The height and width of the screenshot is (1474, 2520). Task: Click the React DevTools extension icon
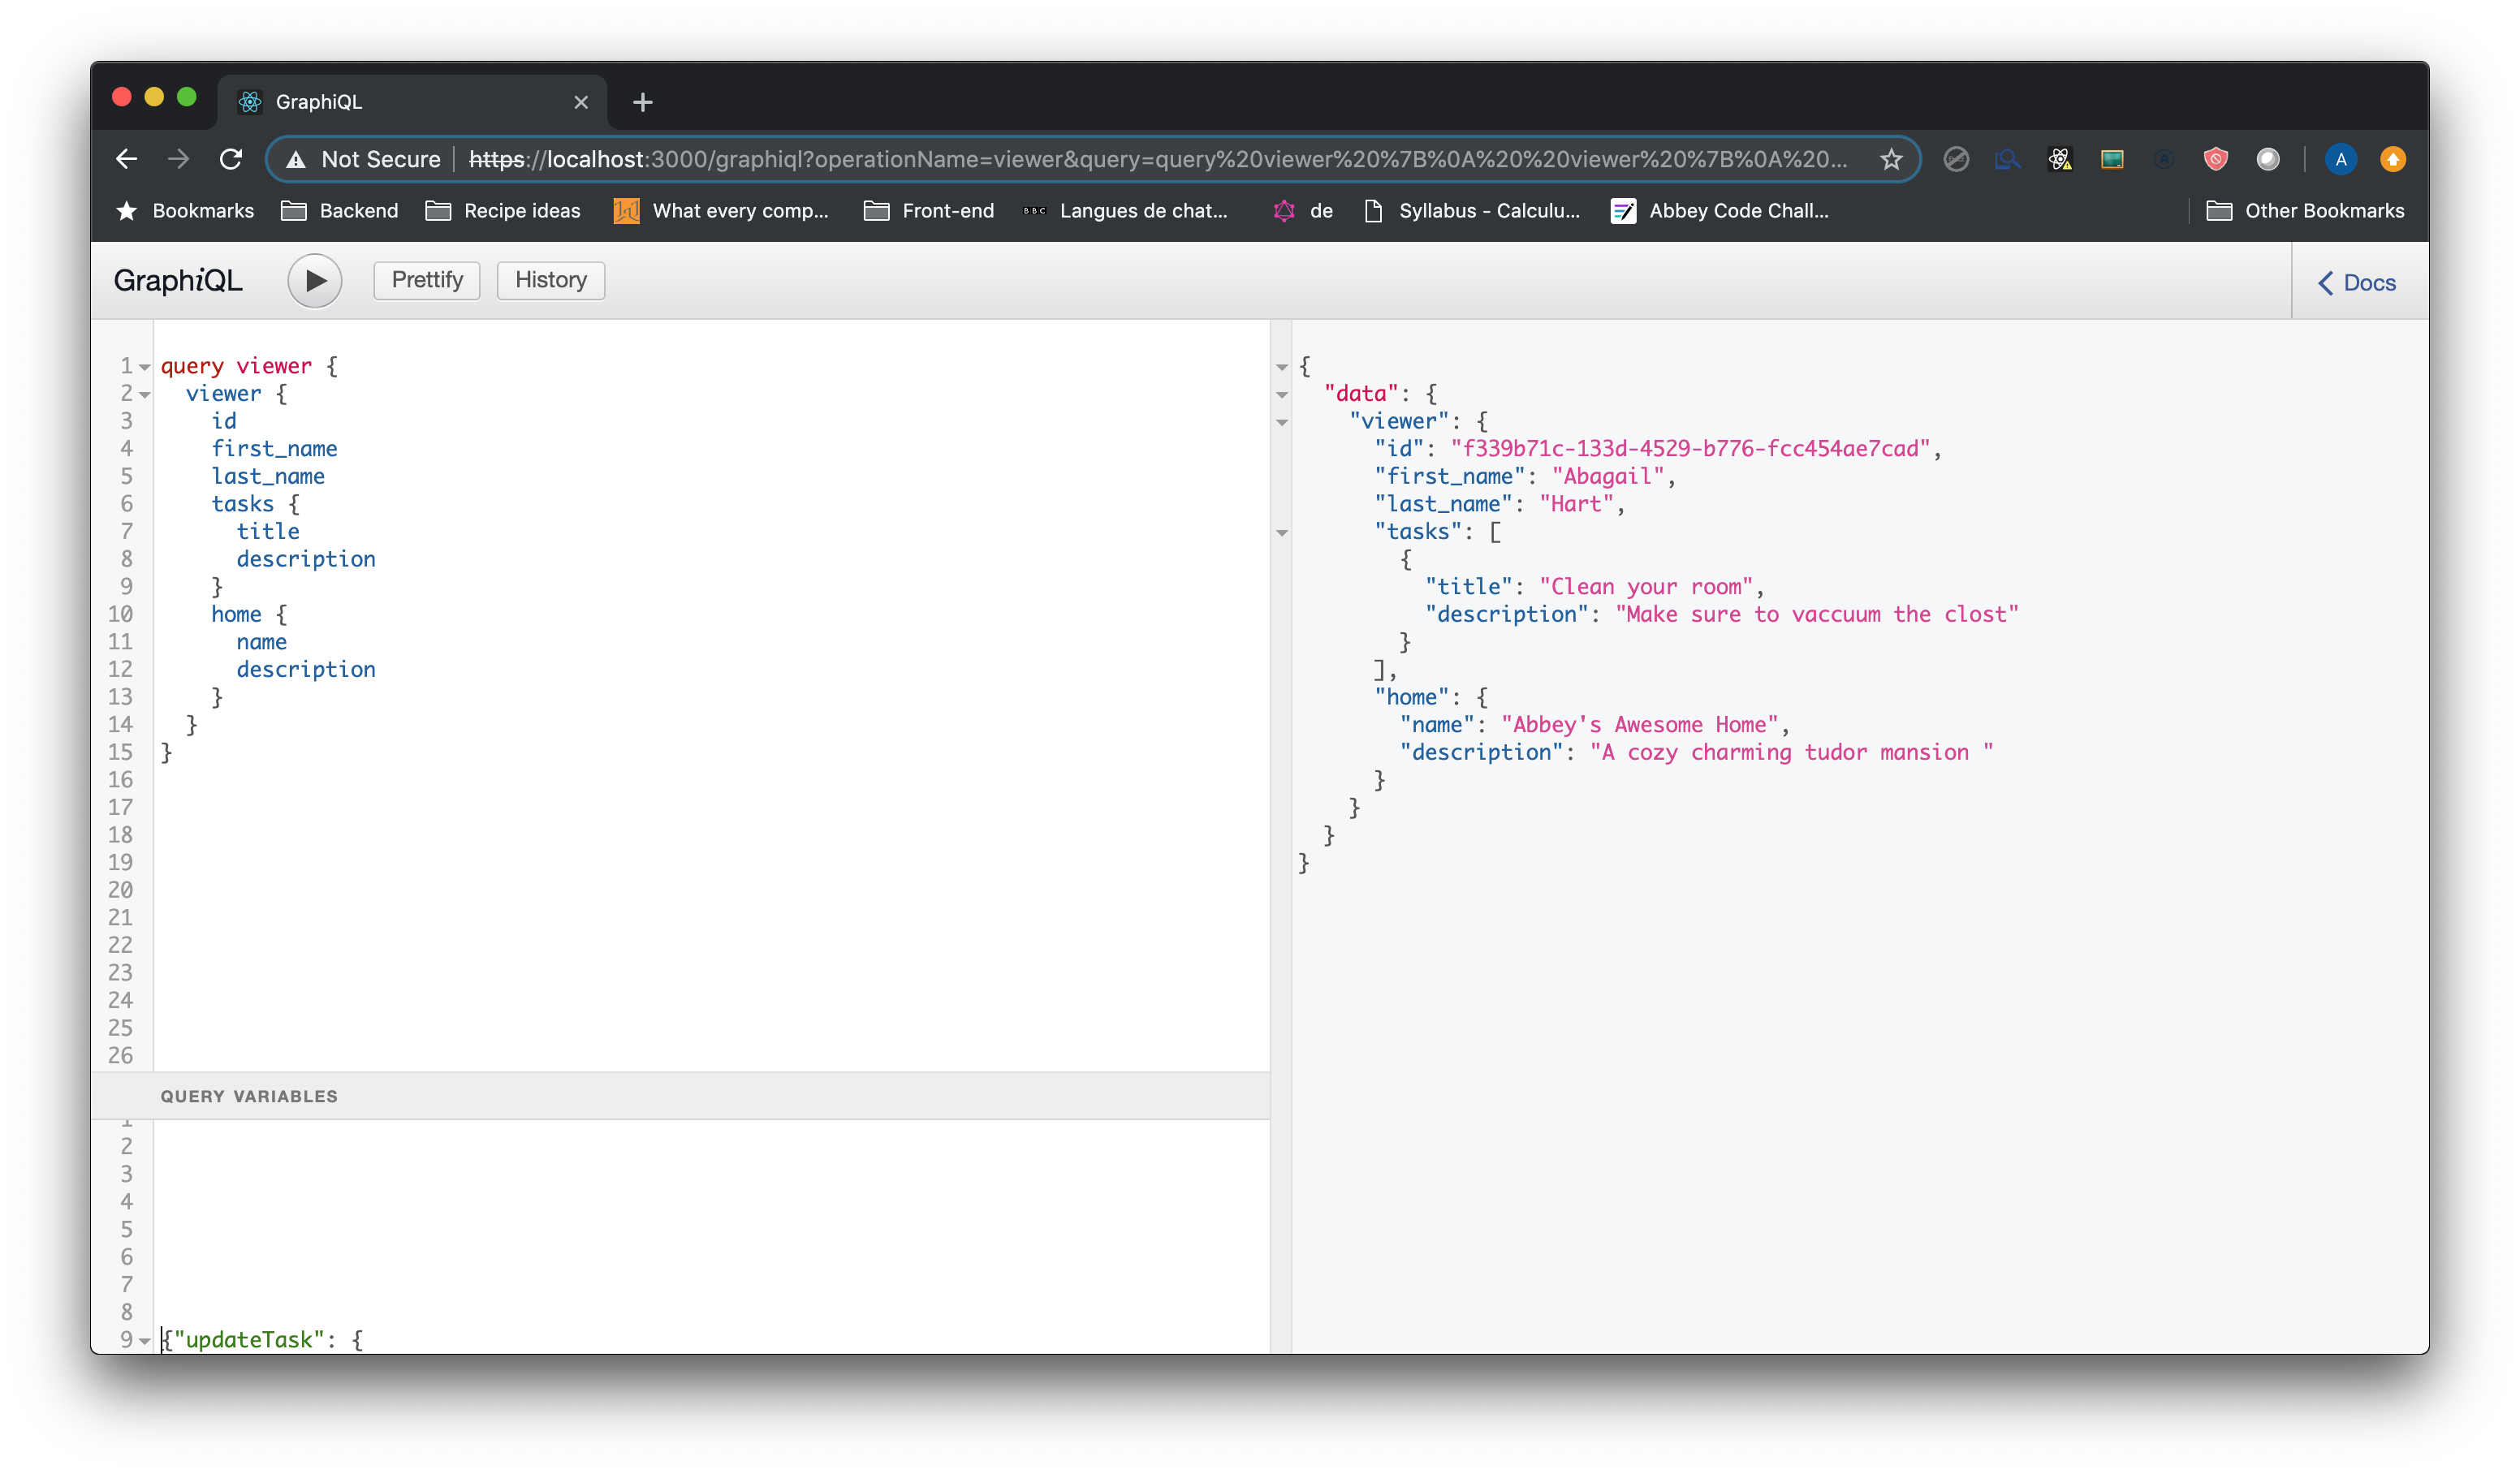click(x=2060, y=159)
